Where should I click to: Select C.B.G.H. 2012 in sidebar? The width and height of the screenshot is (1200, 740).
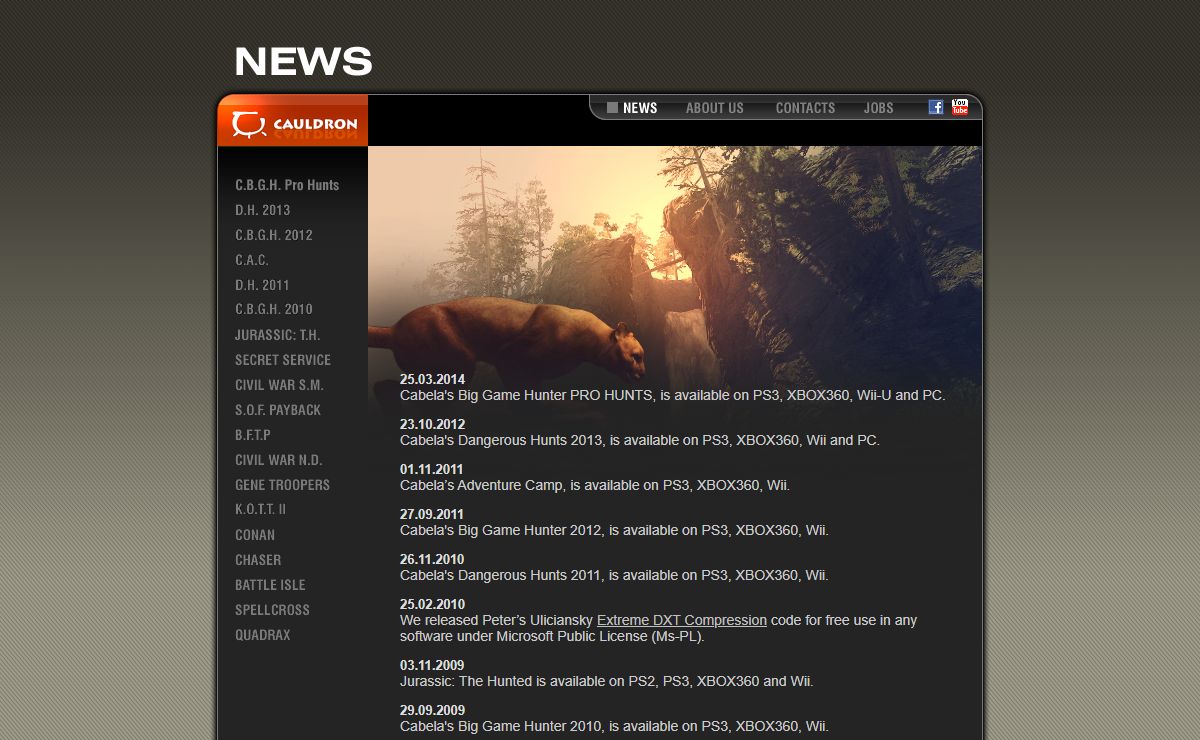click(x=274, y=235)
